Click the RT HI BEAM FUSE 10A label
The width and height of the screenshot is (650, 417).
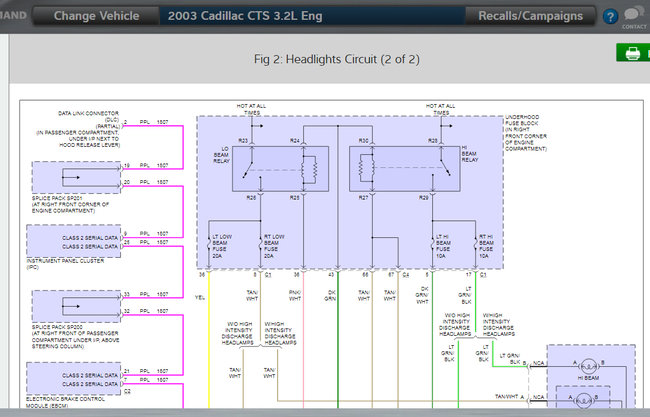point(486,246)
